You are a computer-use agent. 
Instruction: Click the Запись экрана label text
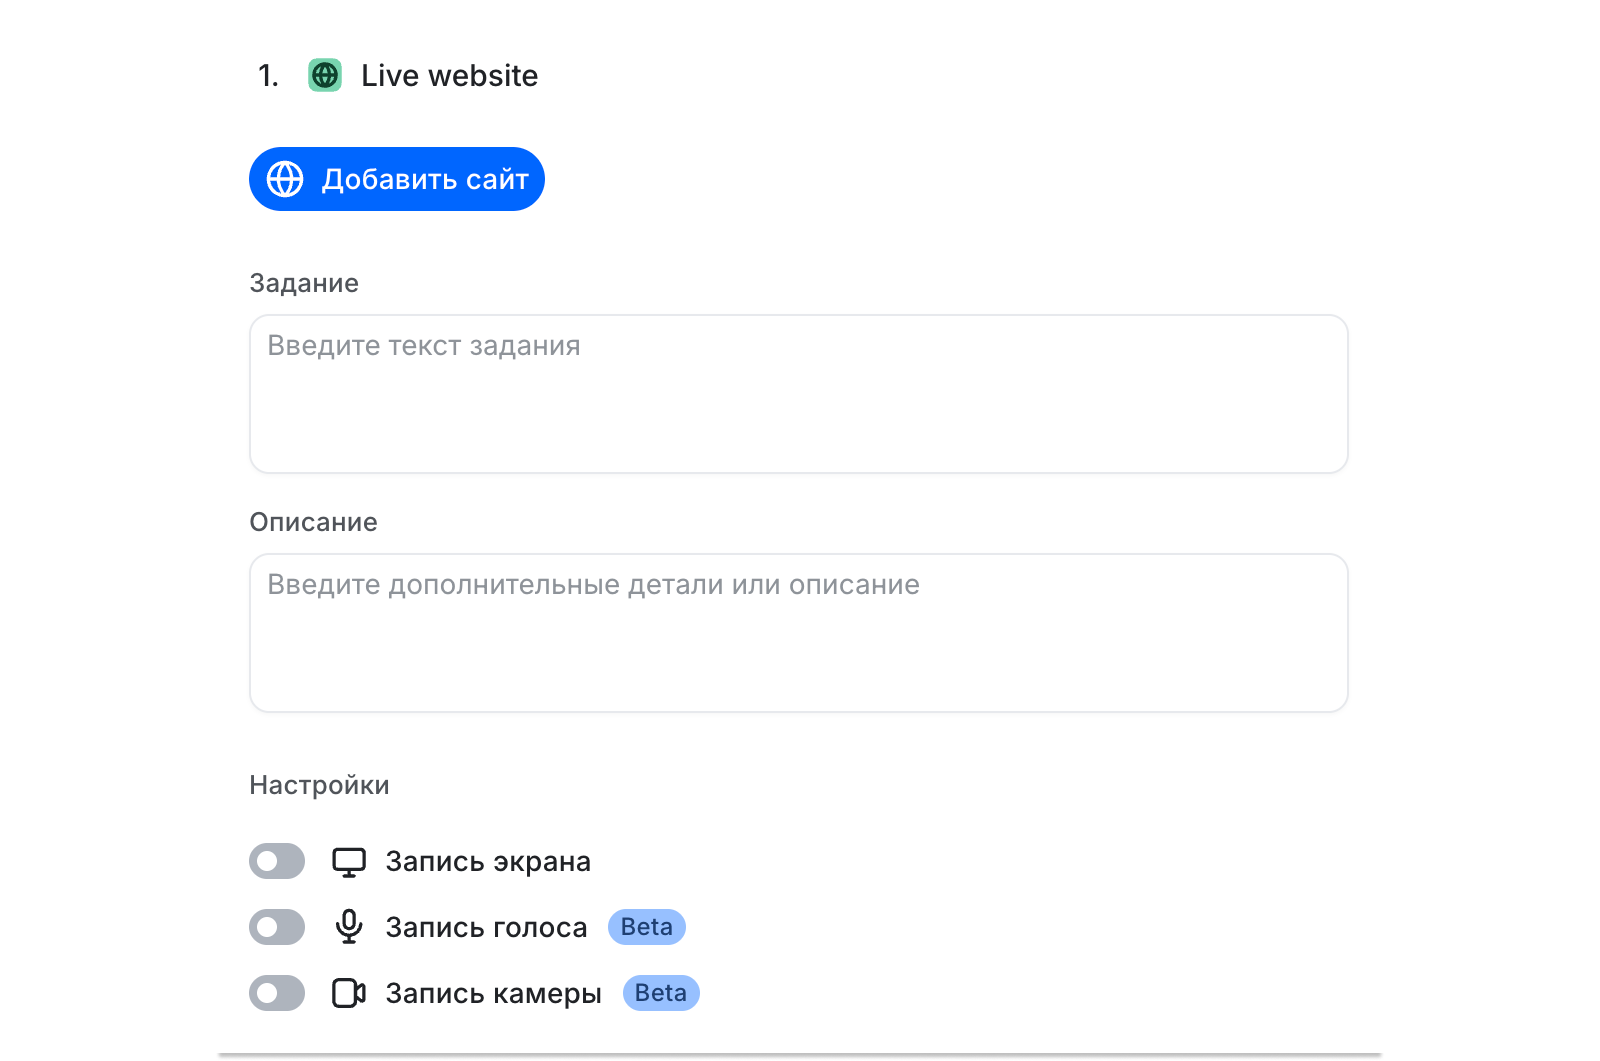(x=488, y=862)
